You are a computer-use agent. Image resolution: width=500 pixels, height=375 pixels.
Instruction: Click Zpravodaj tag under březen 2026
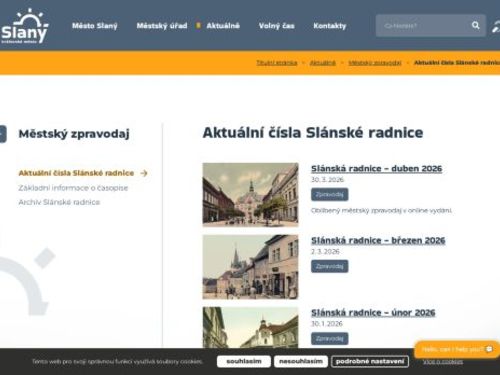click(330, 266)
